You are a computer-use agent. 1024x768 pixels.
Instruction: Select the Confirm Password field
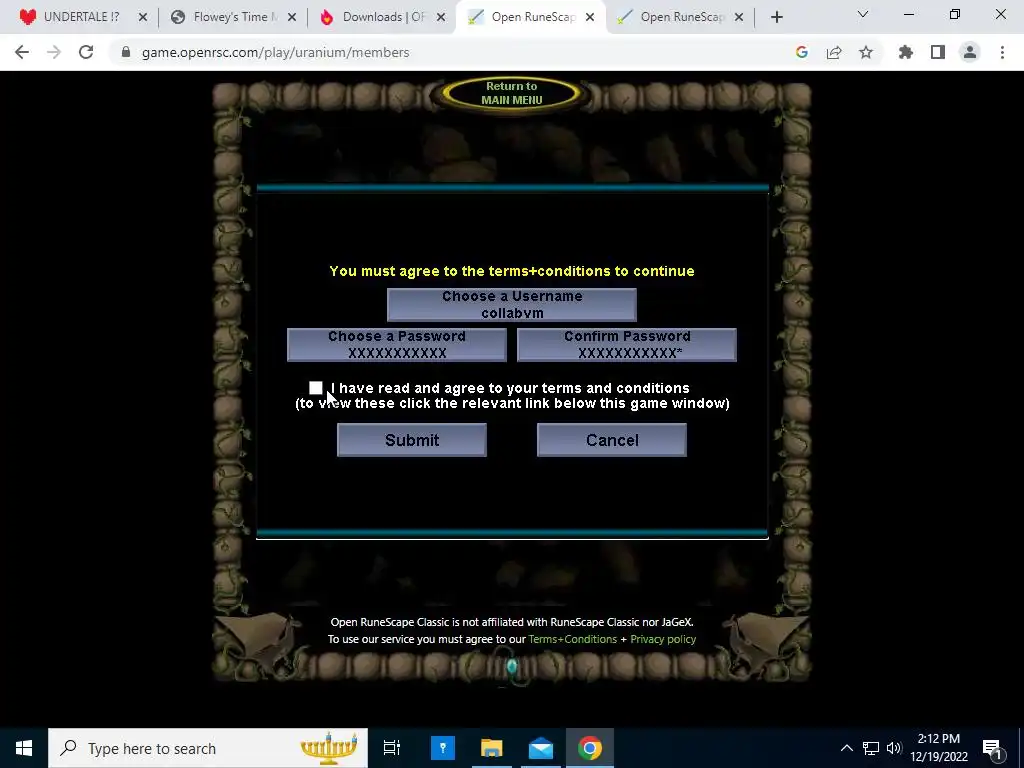(x=627, y=345)
